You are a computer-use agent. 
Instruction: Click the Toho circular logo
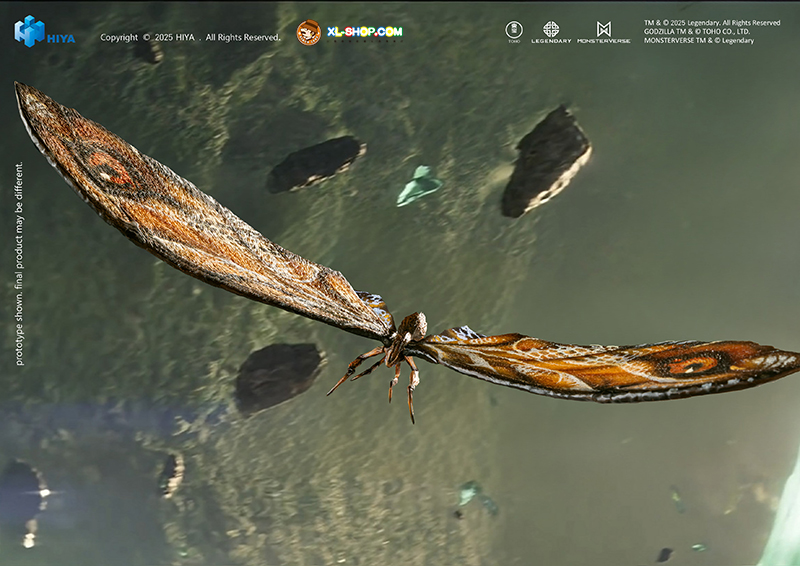click(x=514, y=30)
